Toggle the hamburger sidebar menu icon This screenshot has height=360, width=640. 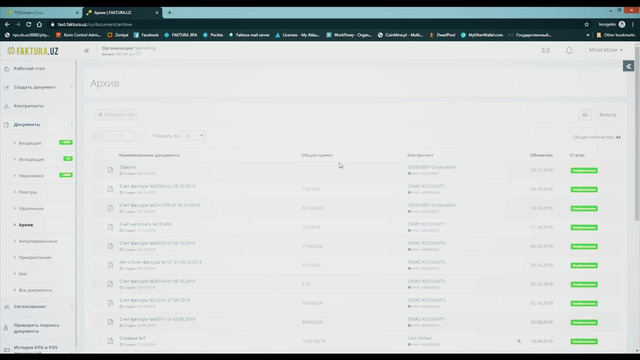coord(87,51)
